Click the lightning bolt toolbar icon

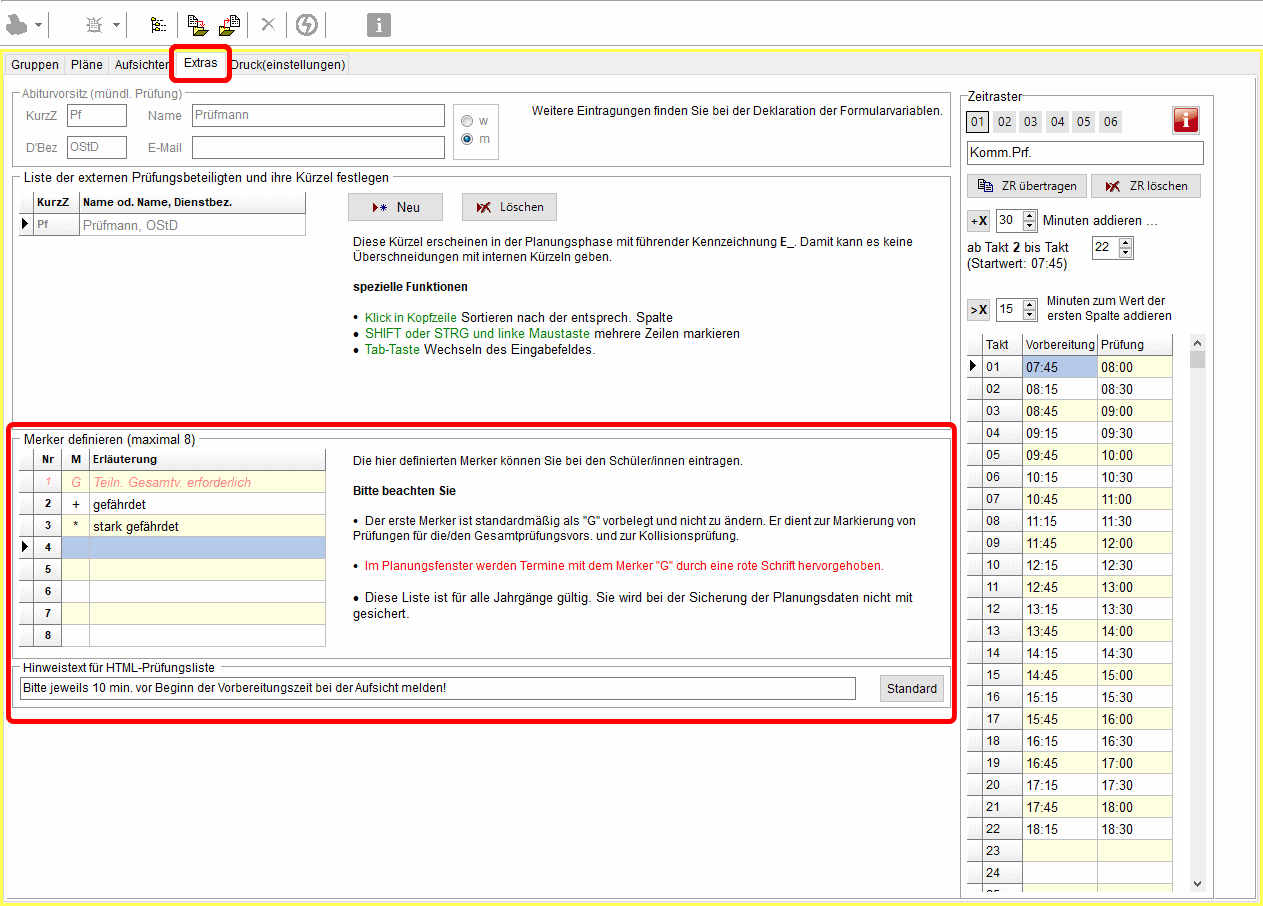coord(306,25)
